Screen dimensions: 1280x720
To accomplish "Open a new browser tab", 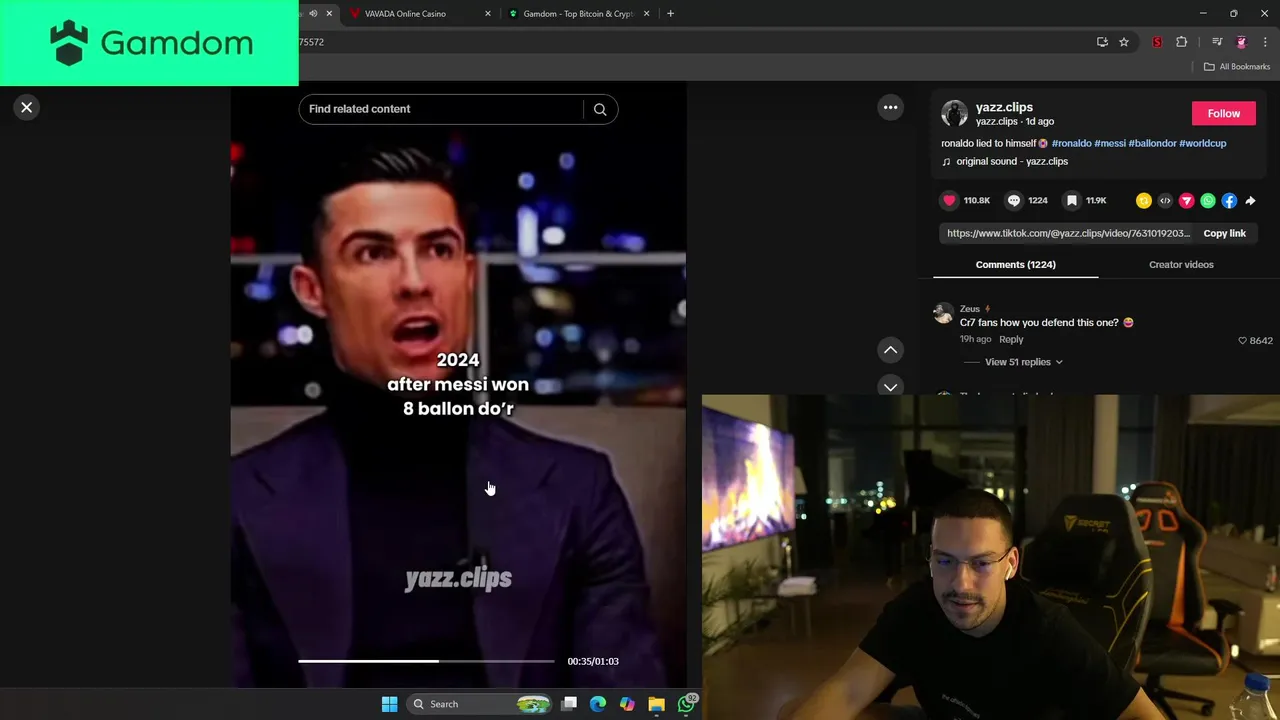I will pos(670,14).
